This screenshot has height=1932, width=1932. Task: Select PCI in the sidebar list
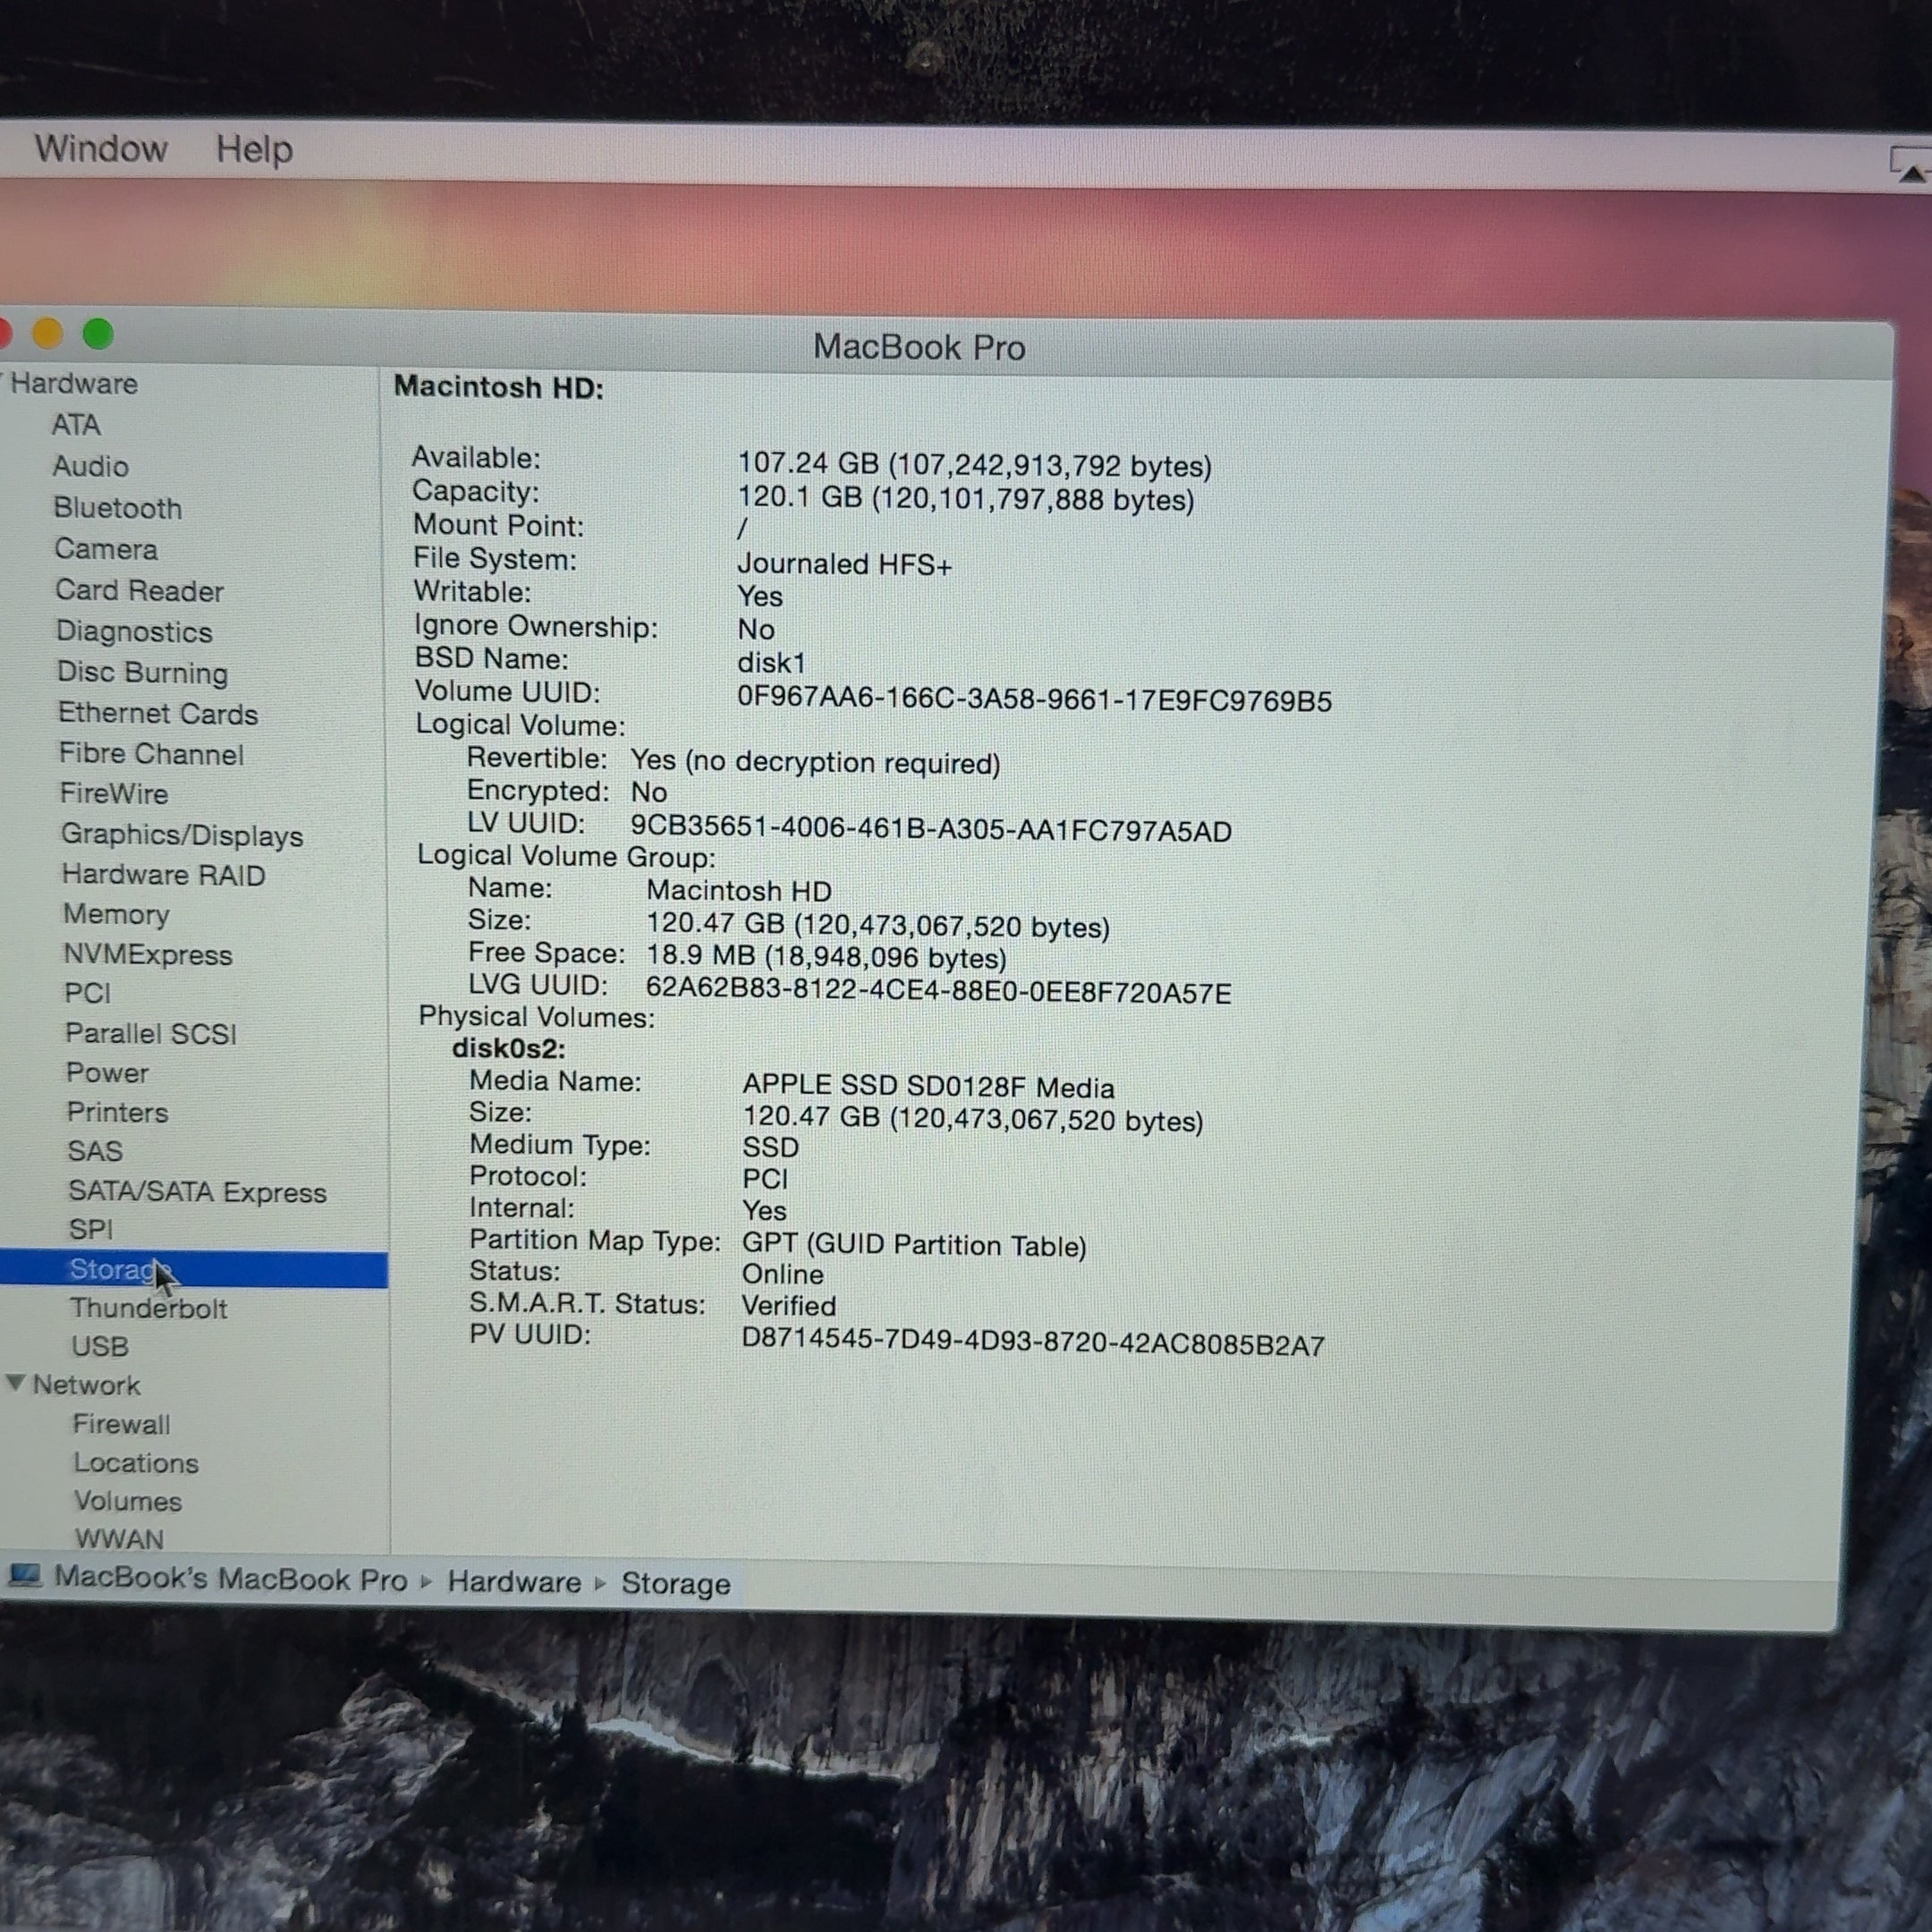pos(88,993)
